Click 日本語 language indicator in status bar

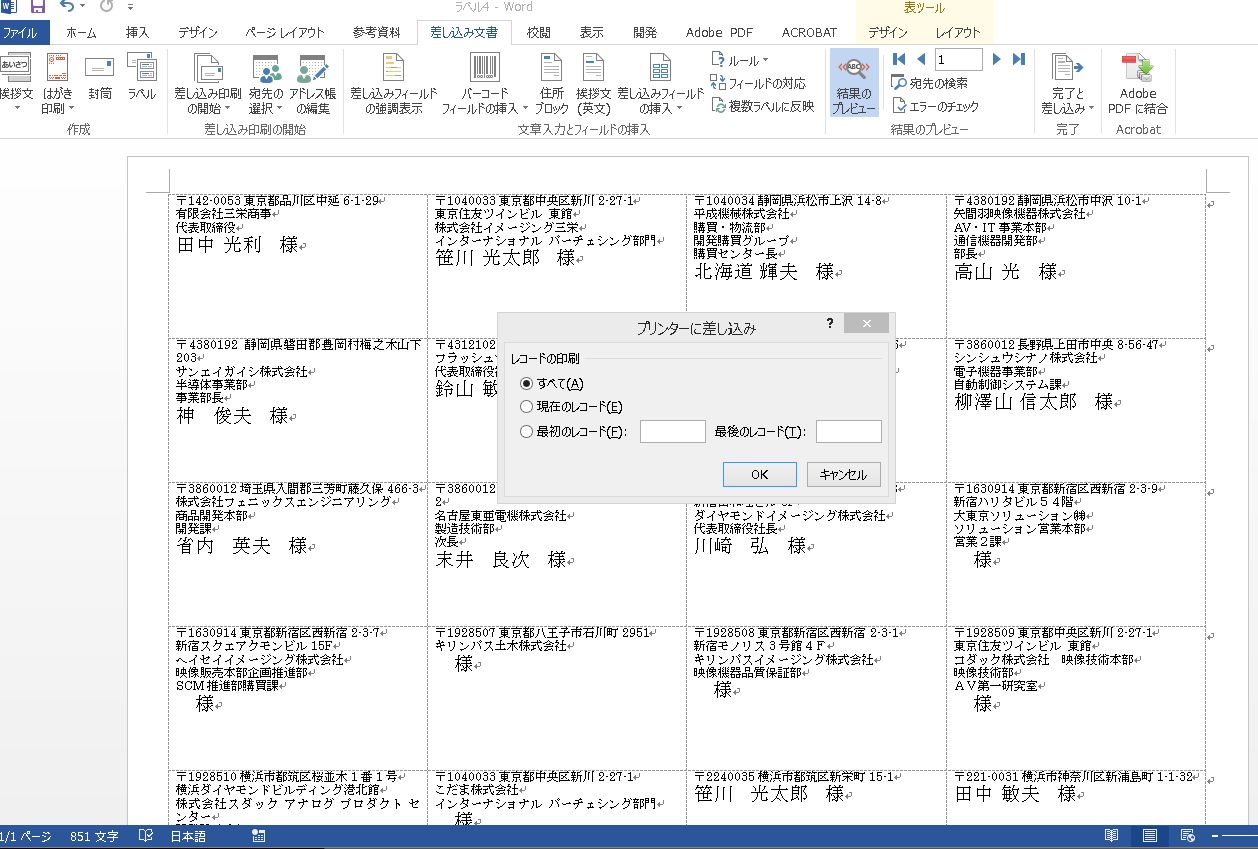pyautogui.click(x=188, y=836)
